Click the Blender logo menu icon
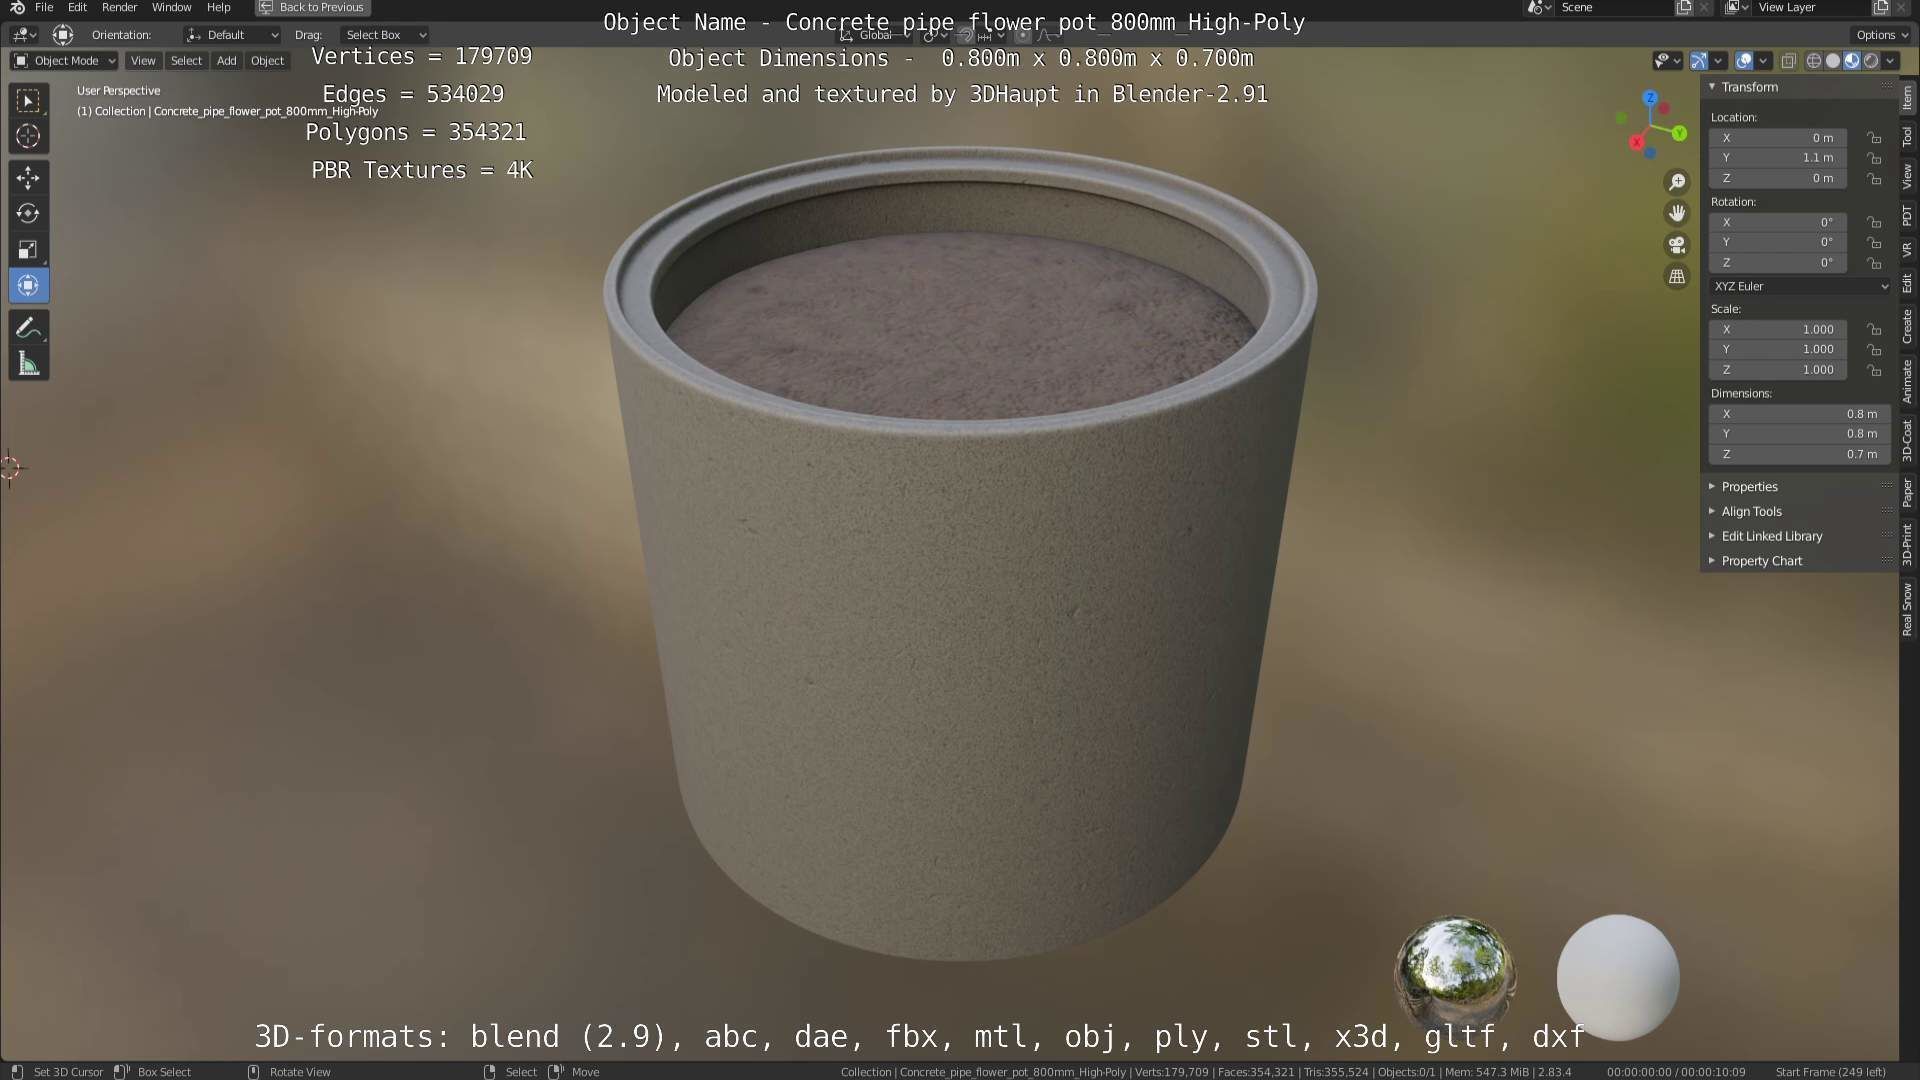Image resolution: width=1920 pixels, height=1080 pixels. pyautogui.click(x=17, y=7)
